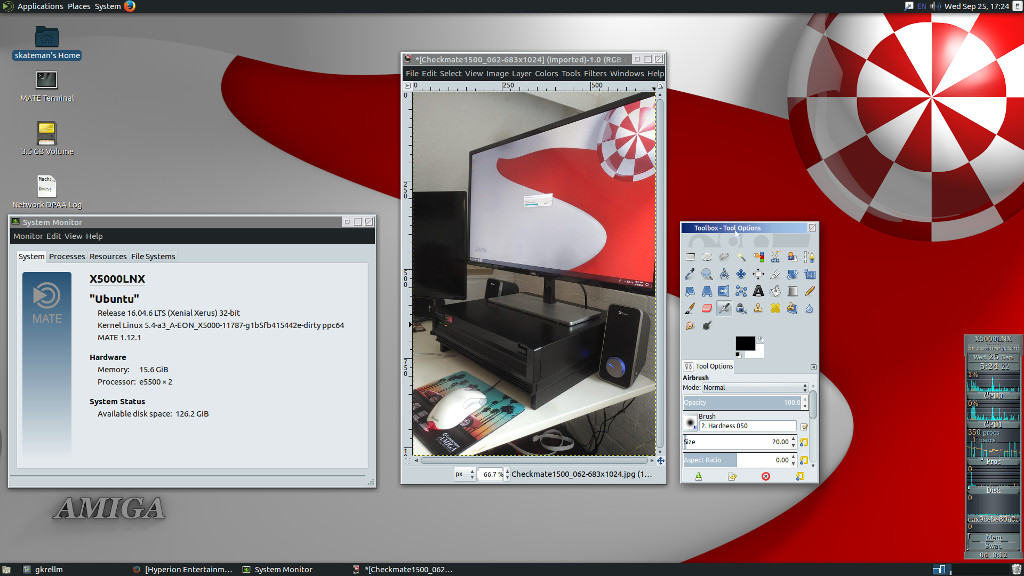This screenshot has width=1024, height=576.
Task: Select the Heal tool
Action: [775, 308]
